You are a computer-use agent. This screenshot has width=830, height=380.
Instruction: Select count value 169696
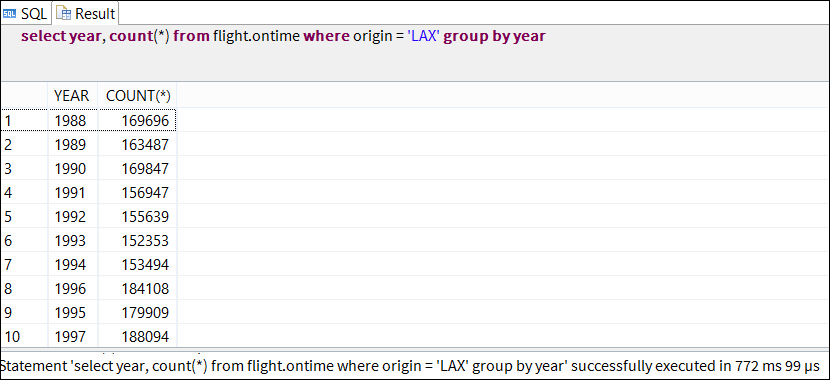(x=138, y=121)
